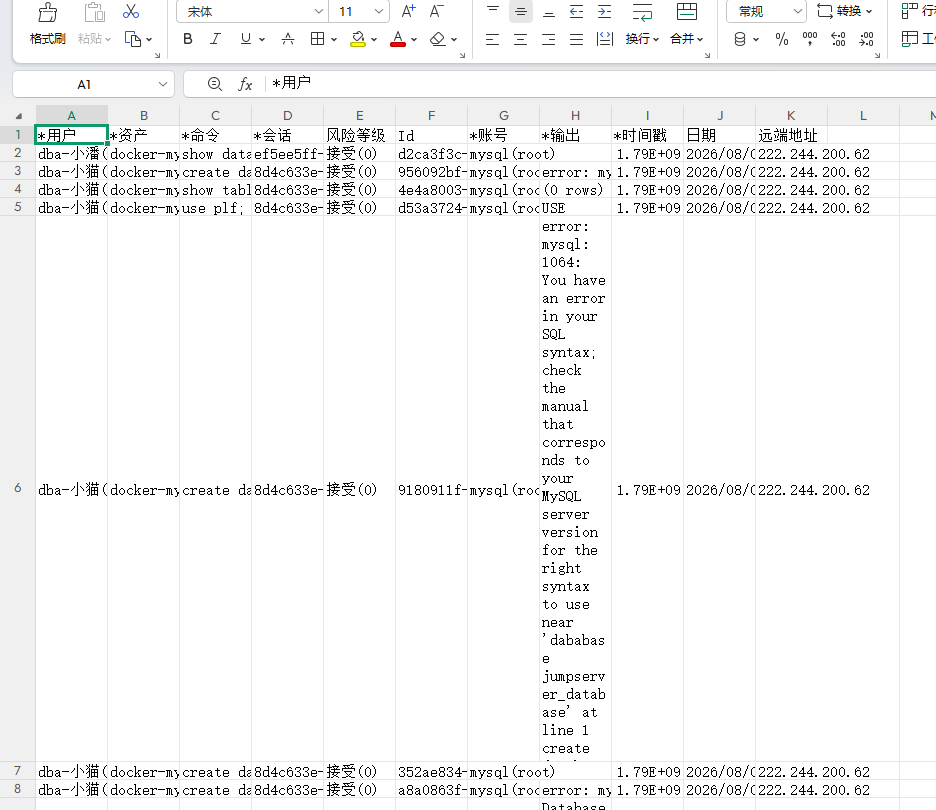The height and width of the screenshot is (810, 936).
Task: Click the currency format icon
Action: tap(740, 39)
